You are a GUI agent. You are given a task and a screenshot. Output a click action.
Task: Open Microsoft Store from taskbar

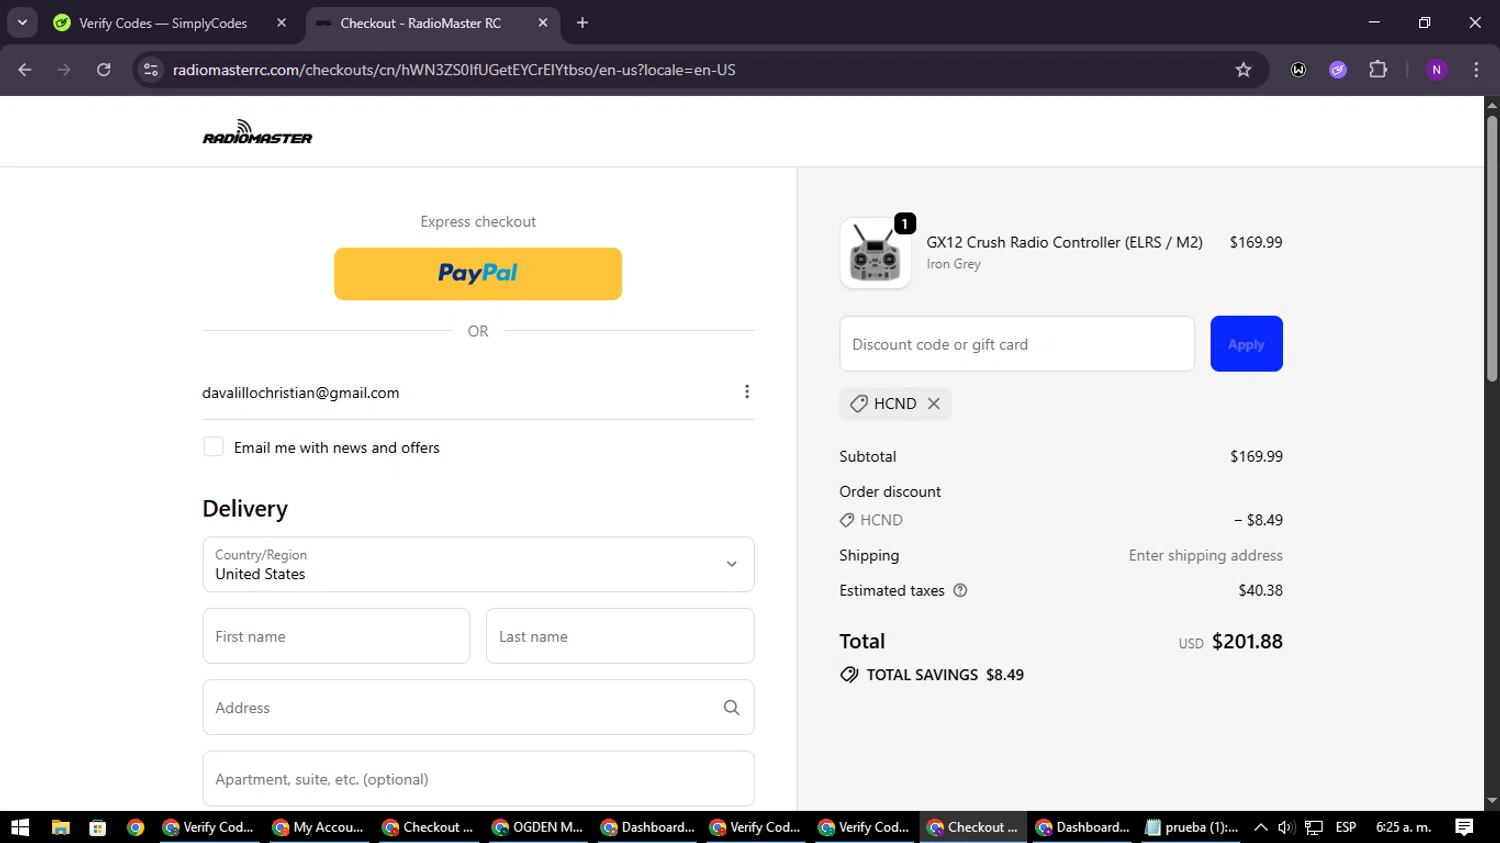pyautogui.click(x=97, y=827)
